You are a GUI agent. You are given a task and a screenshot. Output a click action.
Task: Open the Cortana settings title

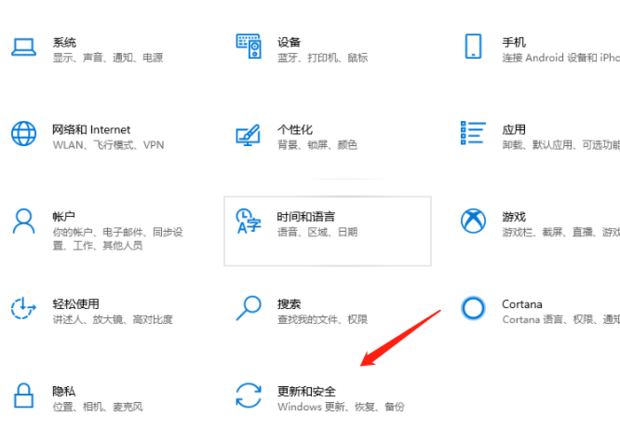[522, 304]
